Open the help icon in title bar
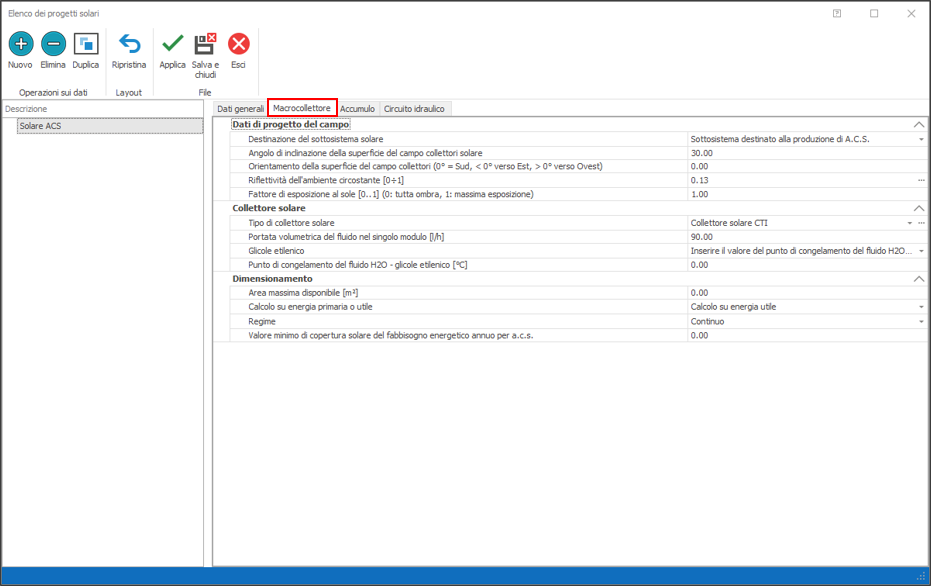931x586 pixels. click(x=837, y=14)
